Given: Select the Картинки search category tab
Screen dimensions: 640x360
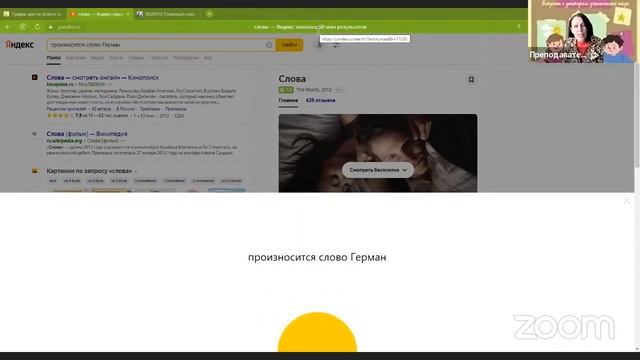Looking at the screenshot, I should tap(76, 58).
